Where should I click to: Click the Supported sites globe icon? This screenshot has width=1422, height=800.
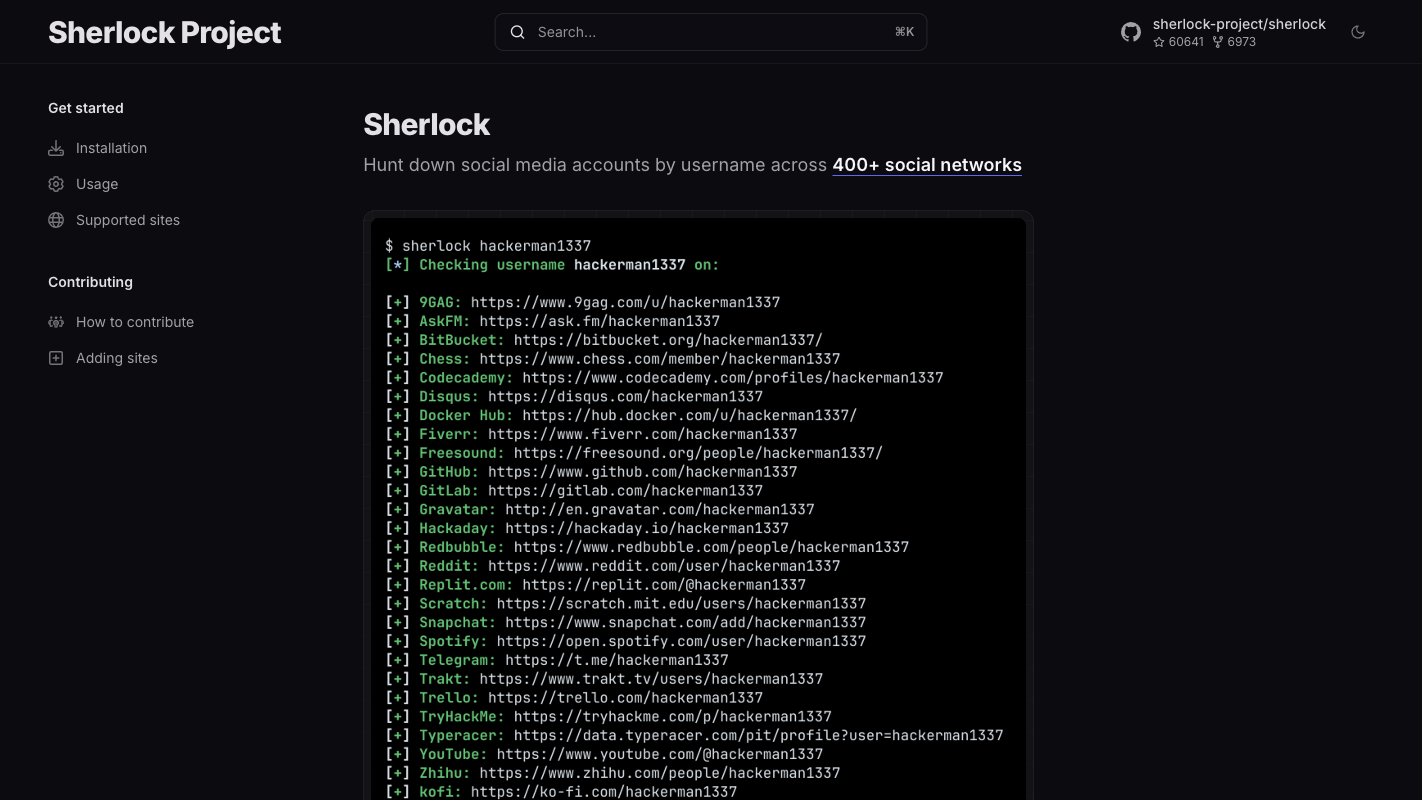[x=56, y=220]
